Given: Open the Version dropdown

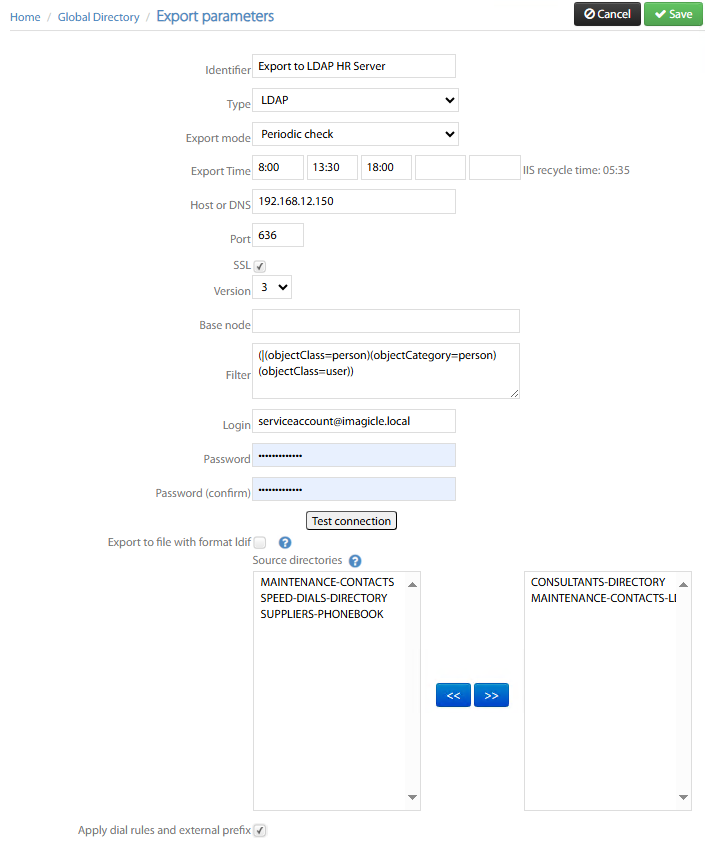Looking at the screenshot, I should pyautogui.click(x=272, y=288).
